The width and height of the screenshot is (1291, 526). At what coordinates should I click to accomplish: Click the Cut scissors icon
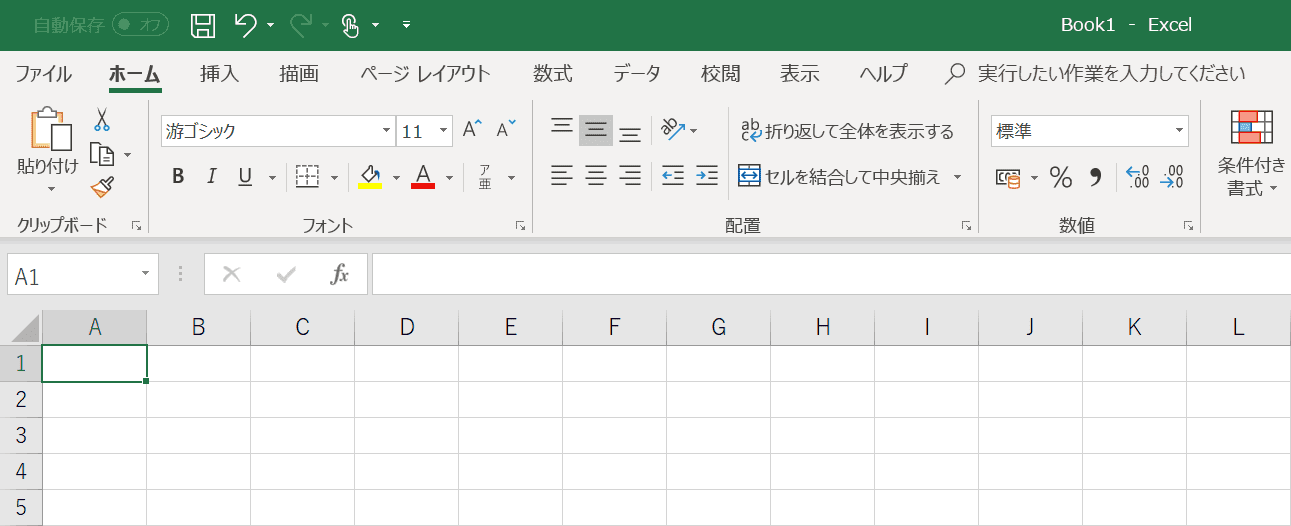click(x=102, y=120)
